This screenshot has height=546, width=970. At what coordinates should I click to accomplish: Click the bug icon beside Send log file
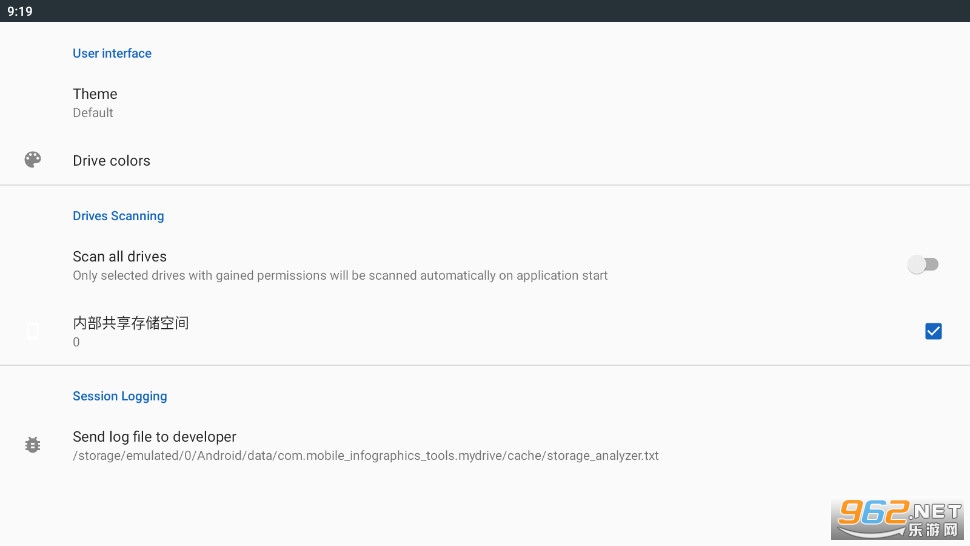coord(33,445)
